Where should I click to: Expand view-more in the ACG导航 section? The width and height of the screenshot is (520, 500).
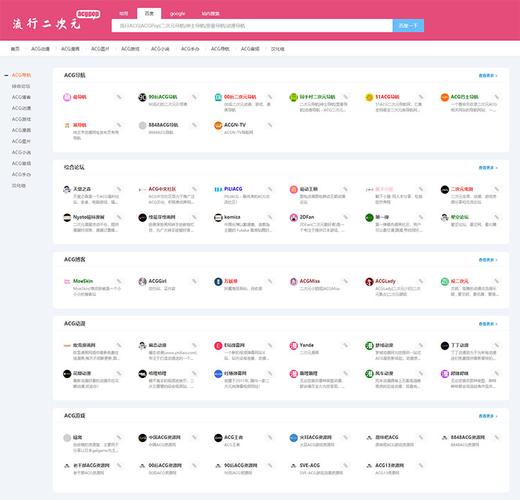[488, 76]
